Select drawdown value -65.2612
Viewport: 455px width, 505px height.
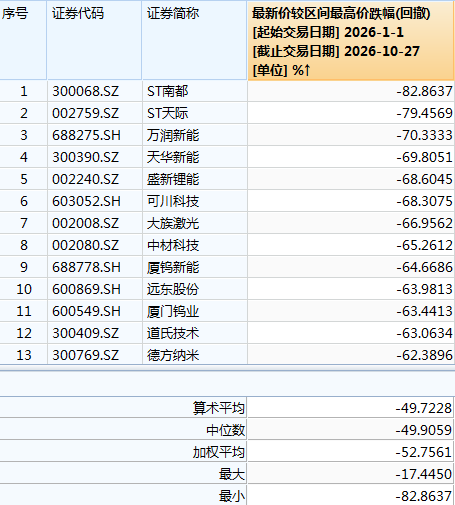click(x=424, y=245)
